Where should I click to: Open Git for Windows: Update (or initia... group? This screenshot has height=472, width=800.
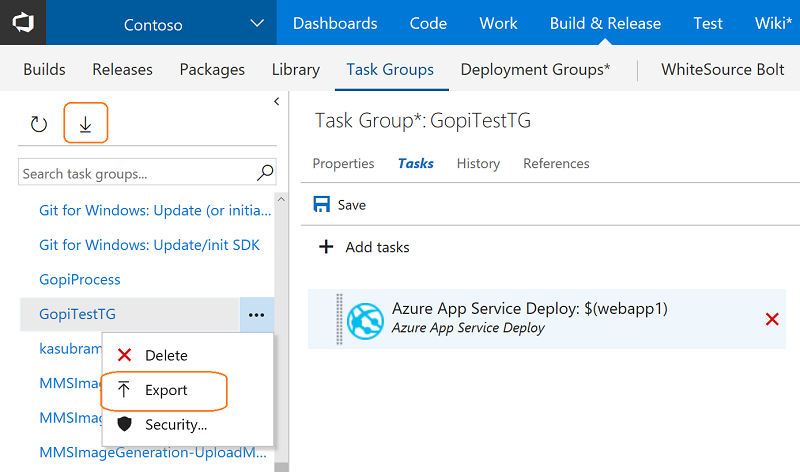coord(155,210)
